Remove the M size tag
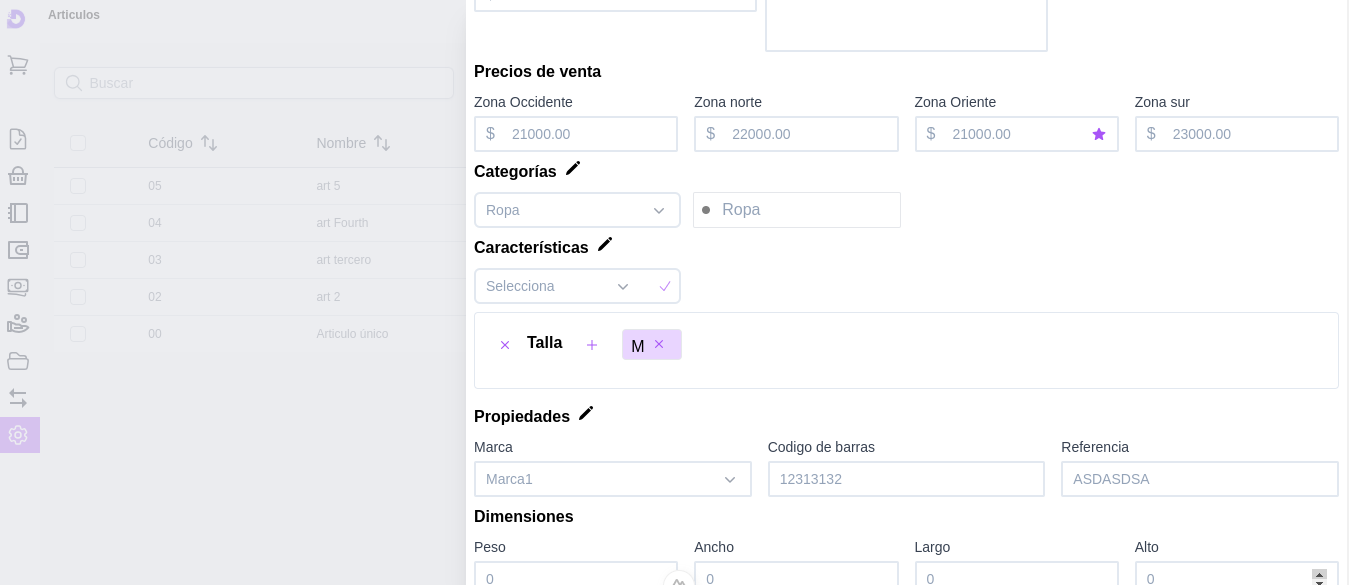Screen dimensions: 1349x585 coord(659,345)
